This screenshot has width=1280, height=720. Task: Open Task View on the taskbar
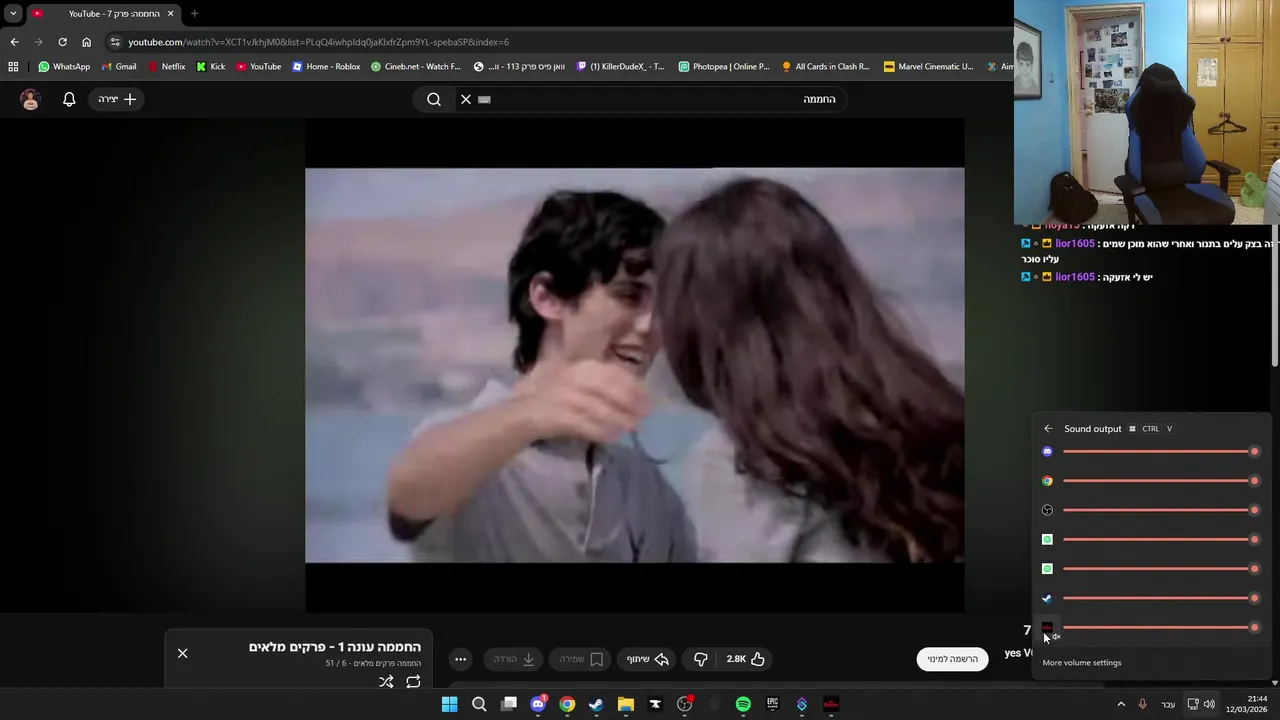(x=509, y=704)
